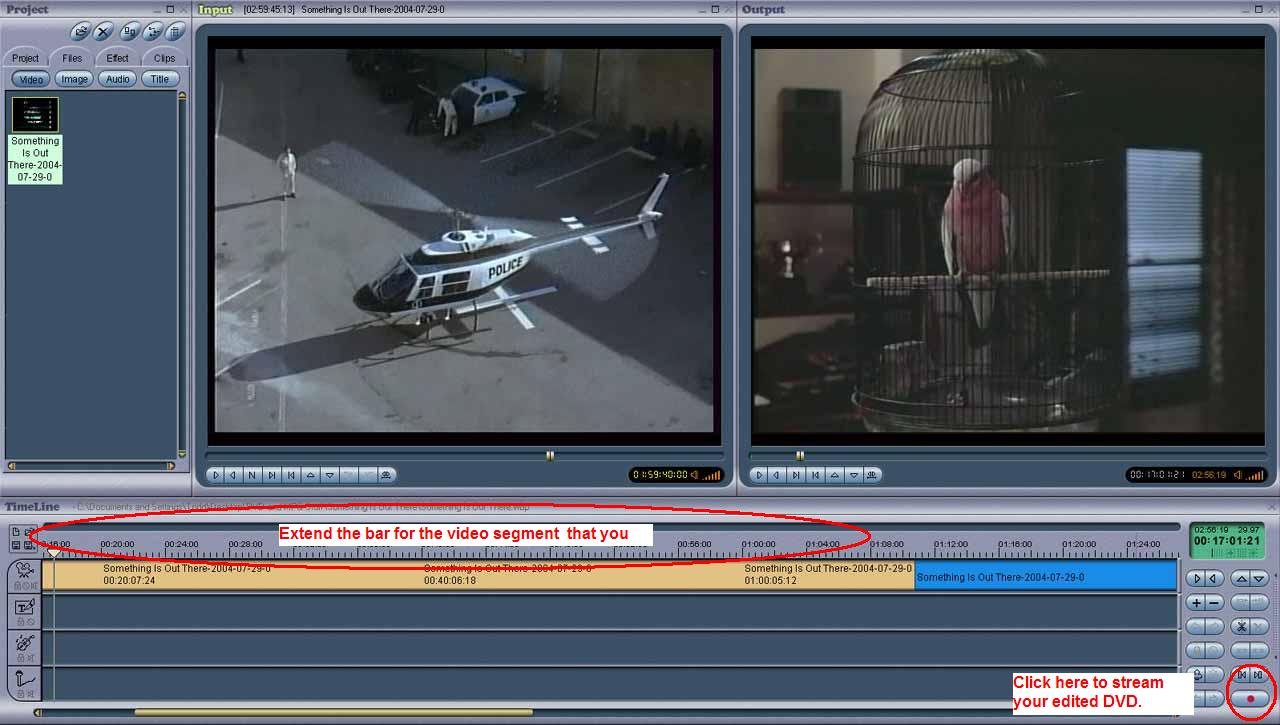This screenshot has height=725, width=1280.
Task: Open a file with the Project panel folder icon
Action: pyautogui.click(x=80, y=31)
